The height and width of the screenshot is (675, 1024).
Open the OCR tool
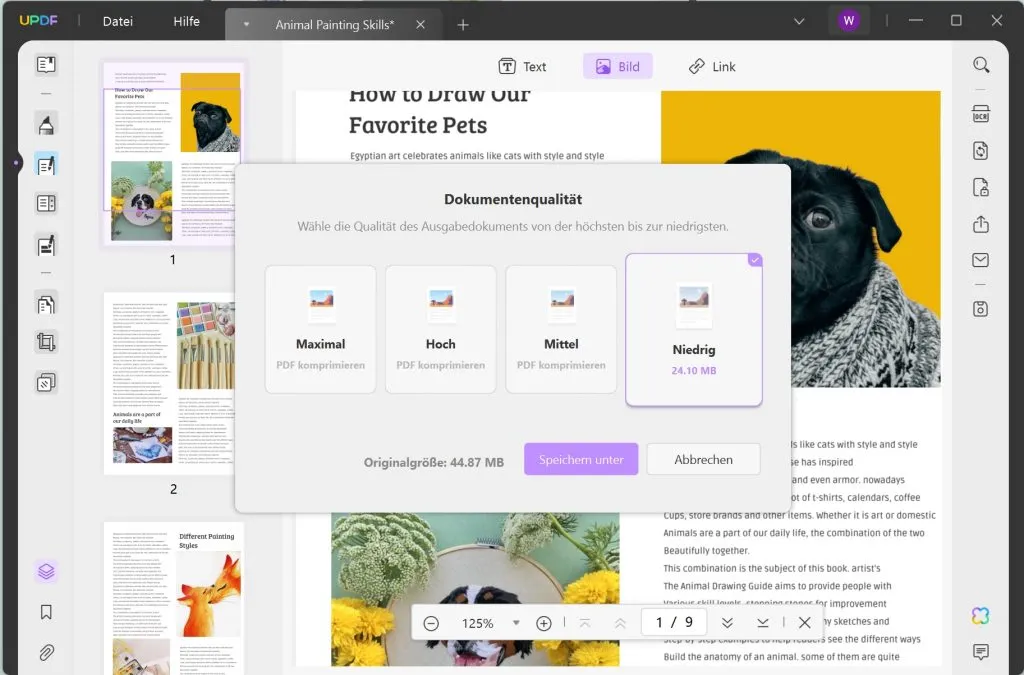[x=980, y=114]
